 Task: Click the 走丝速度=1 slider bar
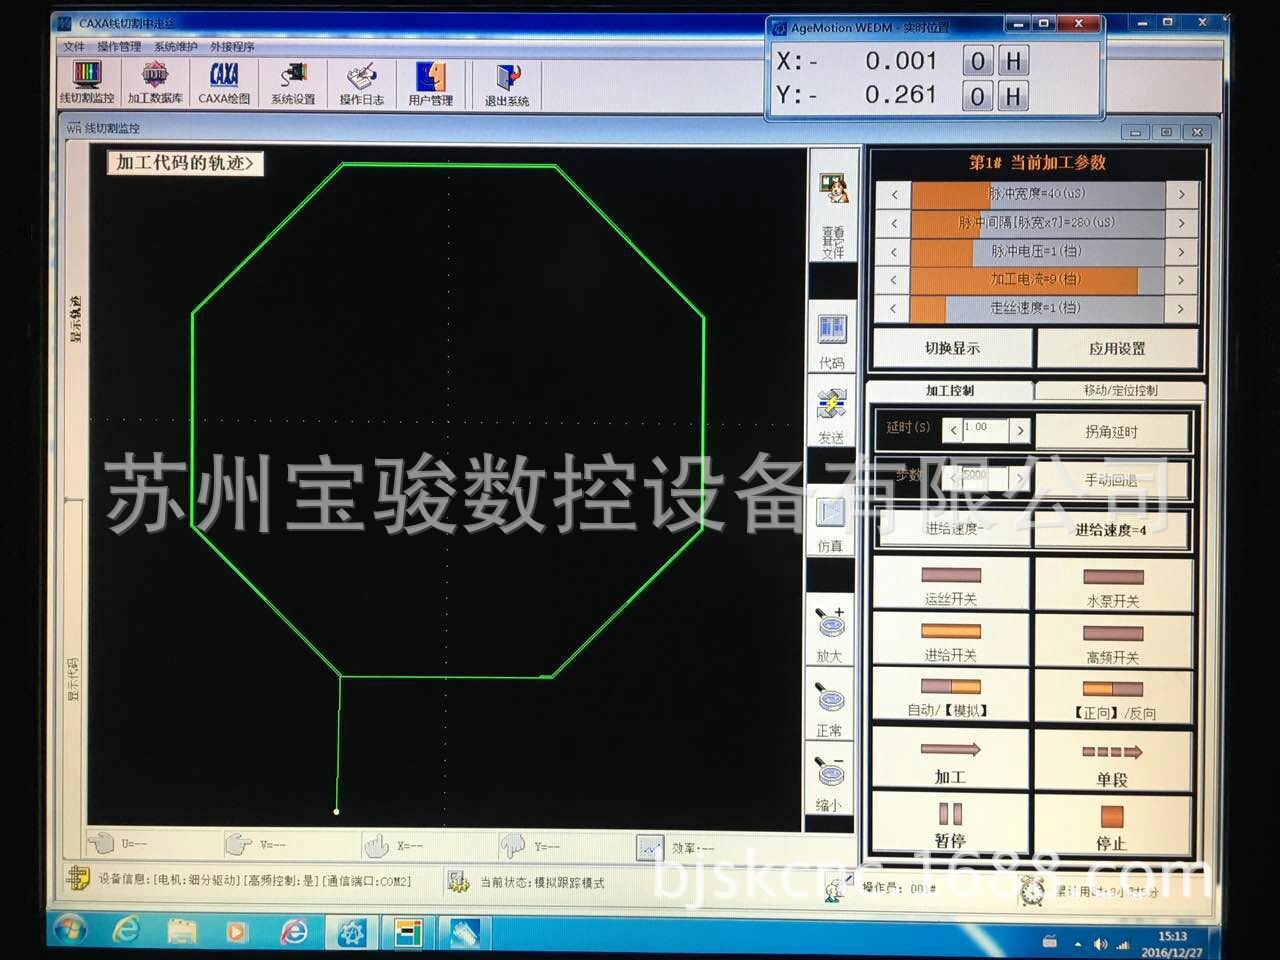(x=1038, y=309)
